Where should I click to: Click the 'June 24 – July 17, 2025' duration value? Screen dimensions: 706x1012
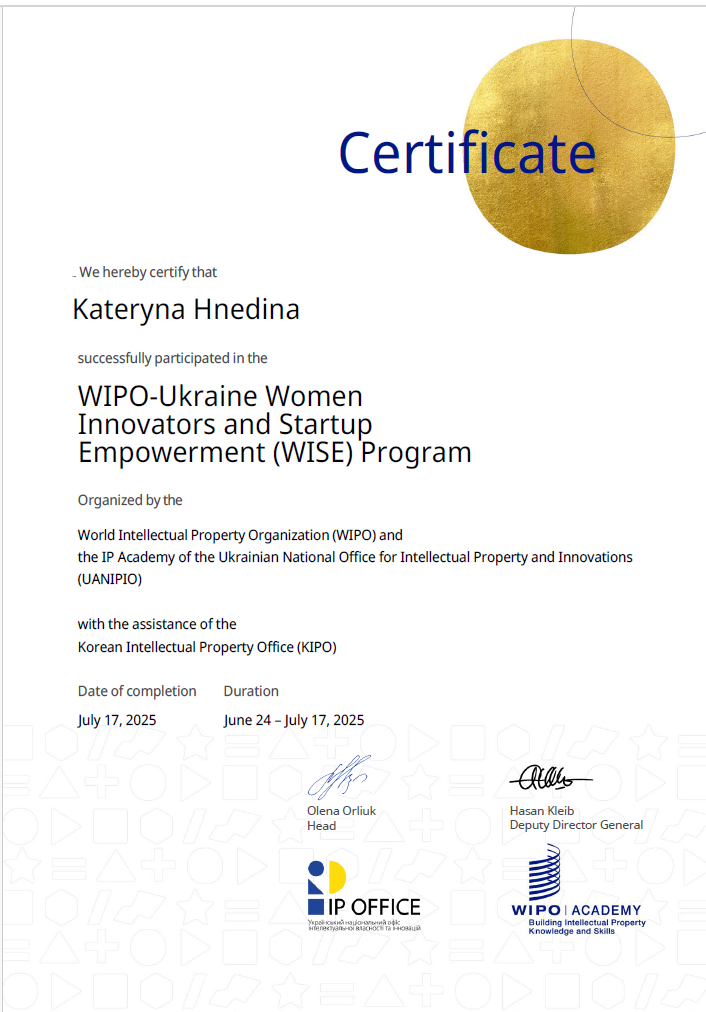click(x=294, y=720)
